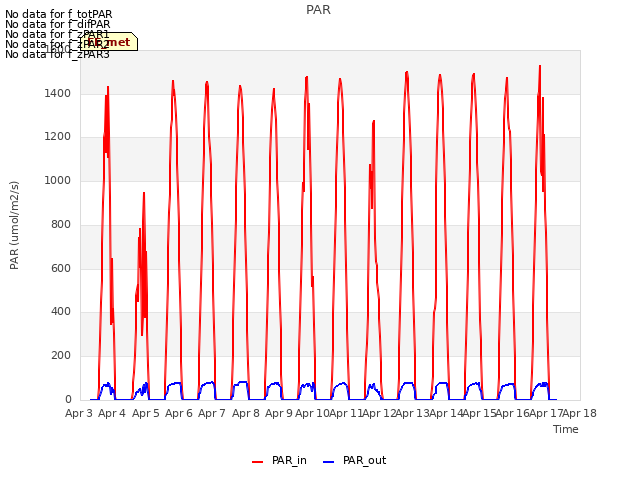Click the x-axis tick label Apr 6
Image resolution: width=640 pixels, height=480 pixels.
point(179,413)
